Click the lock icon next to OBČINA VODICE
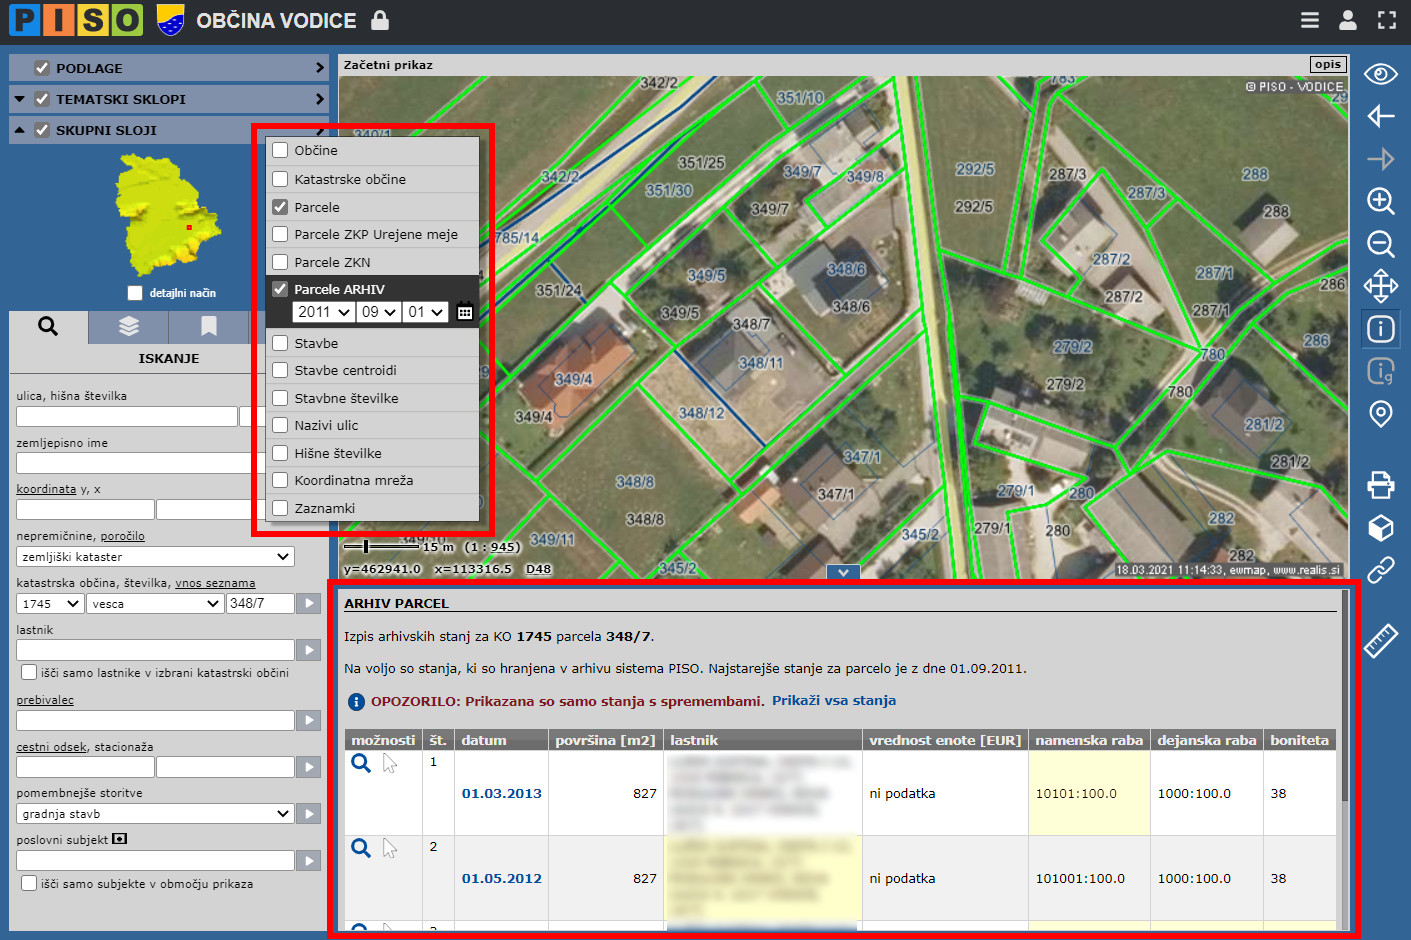 380,20
